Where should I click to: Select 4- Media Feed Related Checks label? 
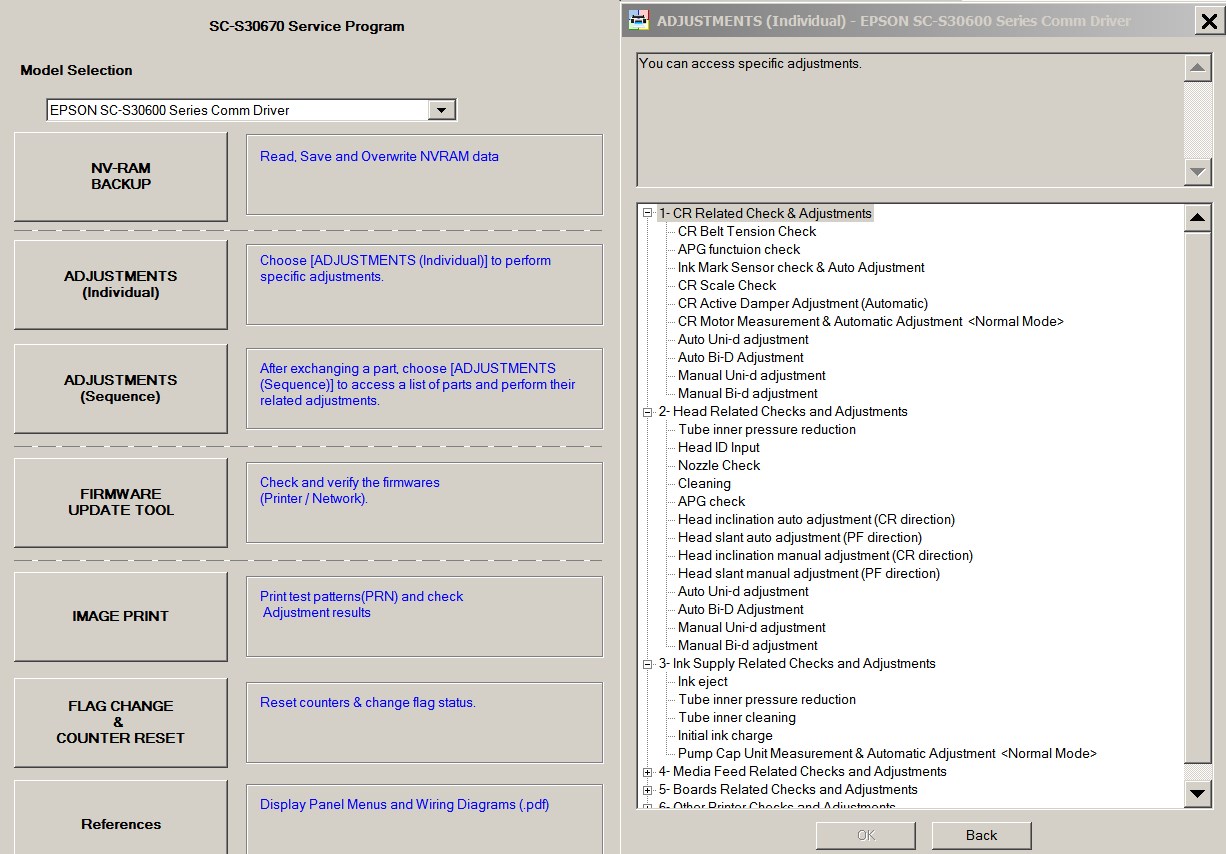point(802,771)
